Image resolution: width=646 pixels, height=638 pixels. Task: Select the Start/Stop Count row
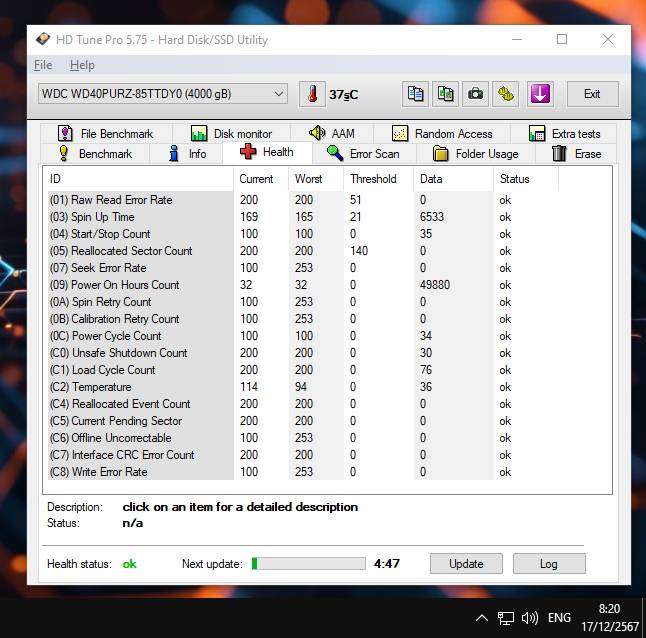tap(303, 234)
